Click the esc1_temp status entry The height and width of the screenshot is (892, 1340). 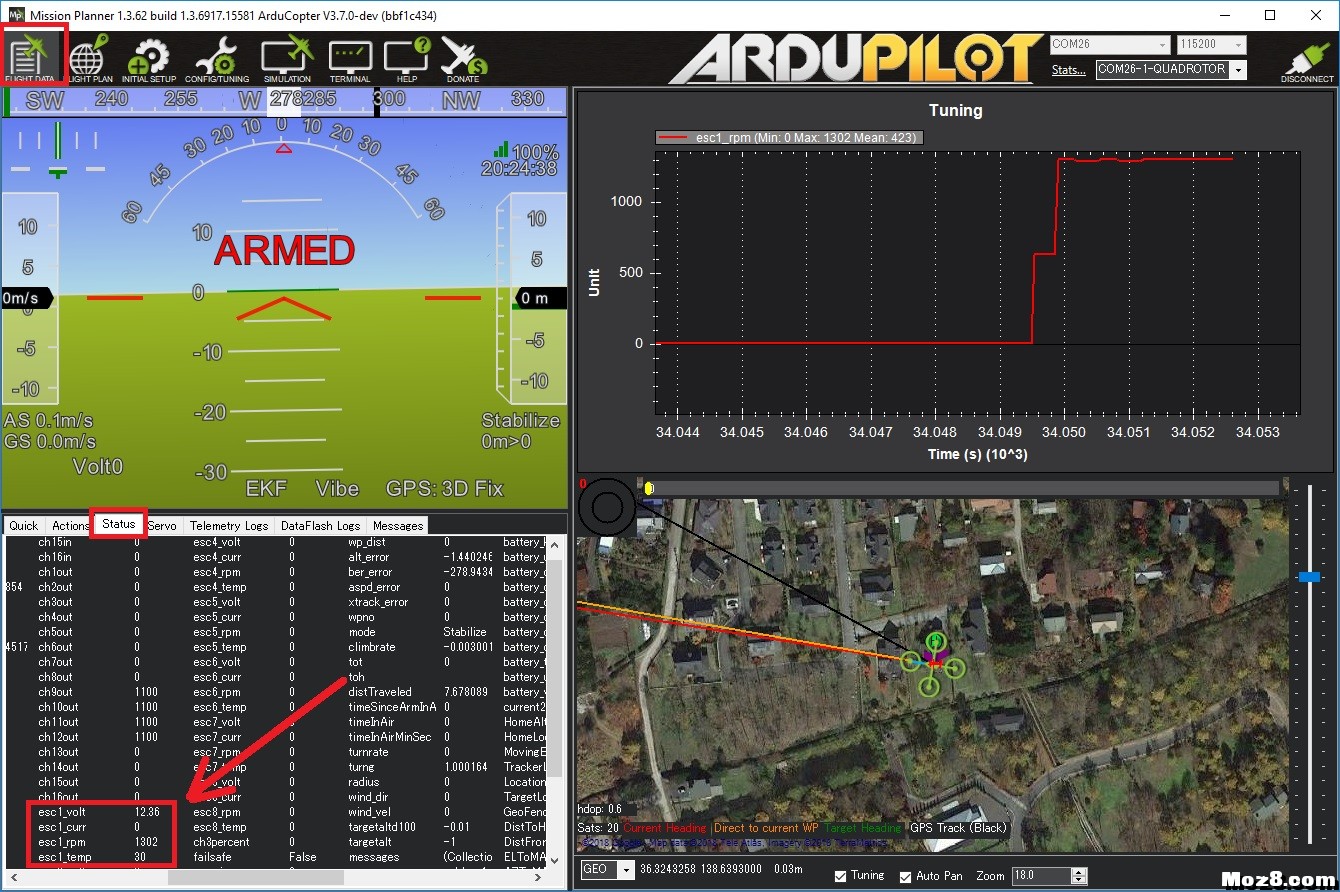[x=64, y=857]
